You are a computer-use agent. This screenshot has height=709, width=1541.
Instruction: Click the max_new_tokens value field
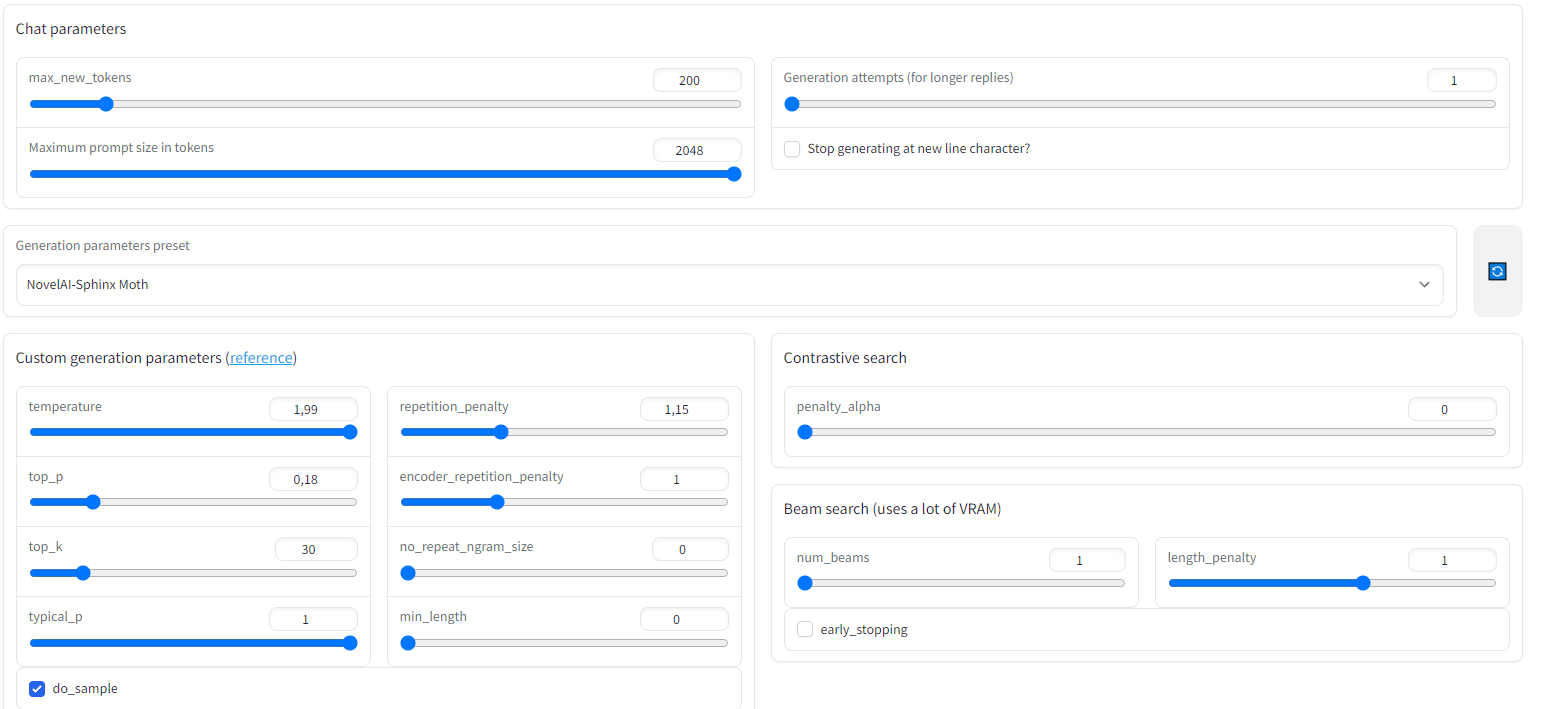(x=697, y=80)
